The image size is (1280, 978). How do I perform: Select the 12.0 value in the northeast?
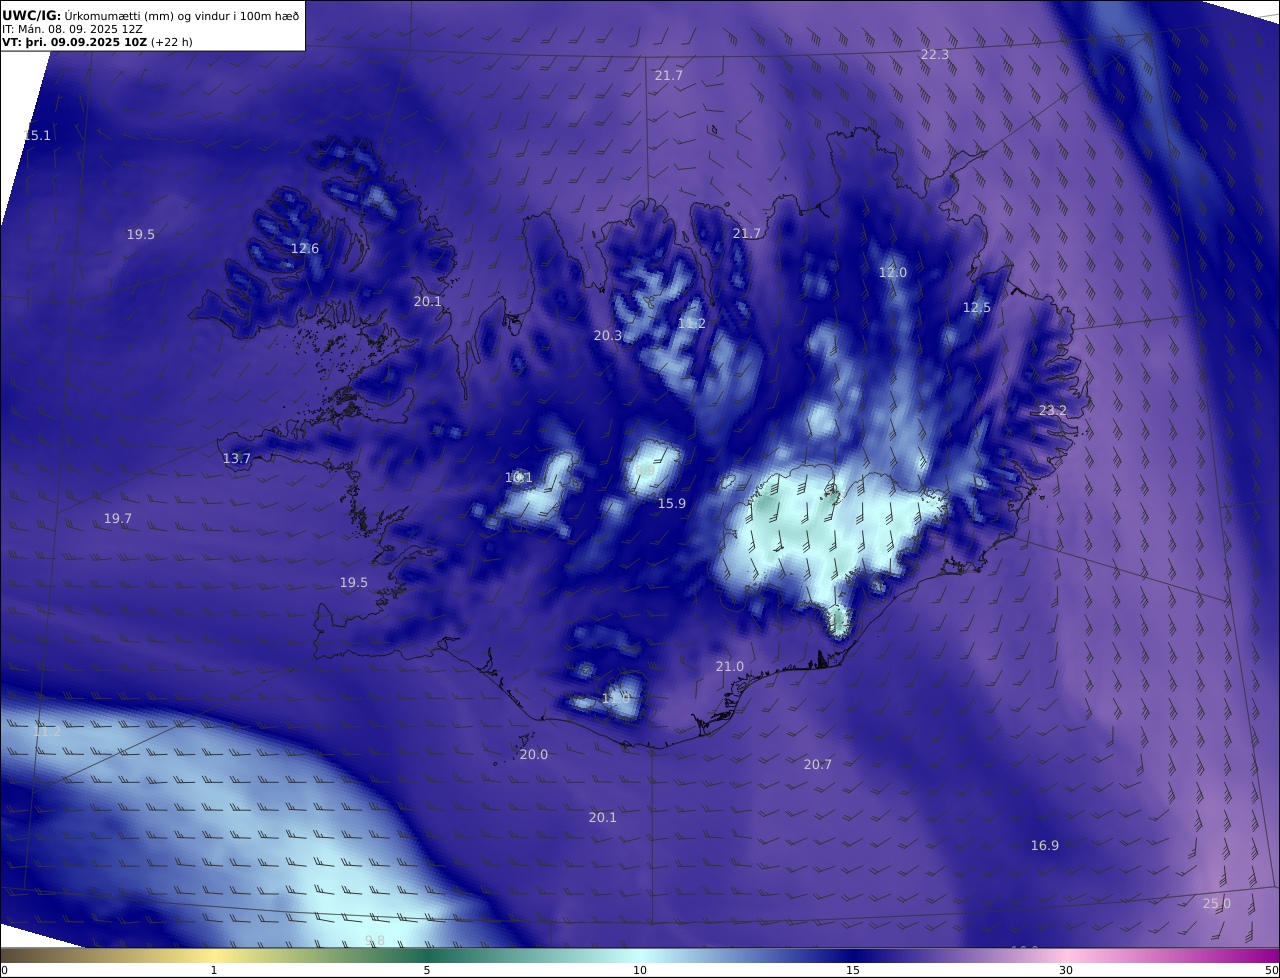point(892,272)
